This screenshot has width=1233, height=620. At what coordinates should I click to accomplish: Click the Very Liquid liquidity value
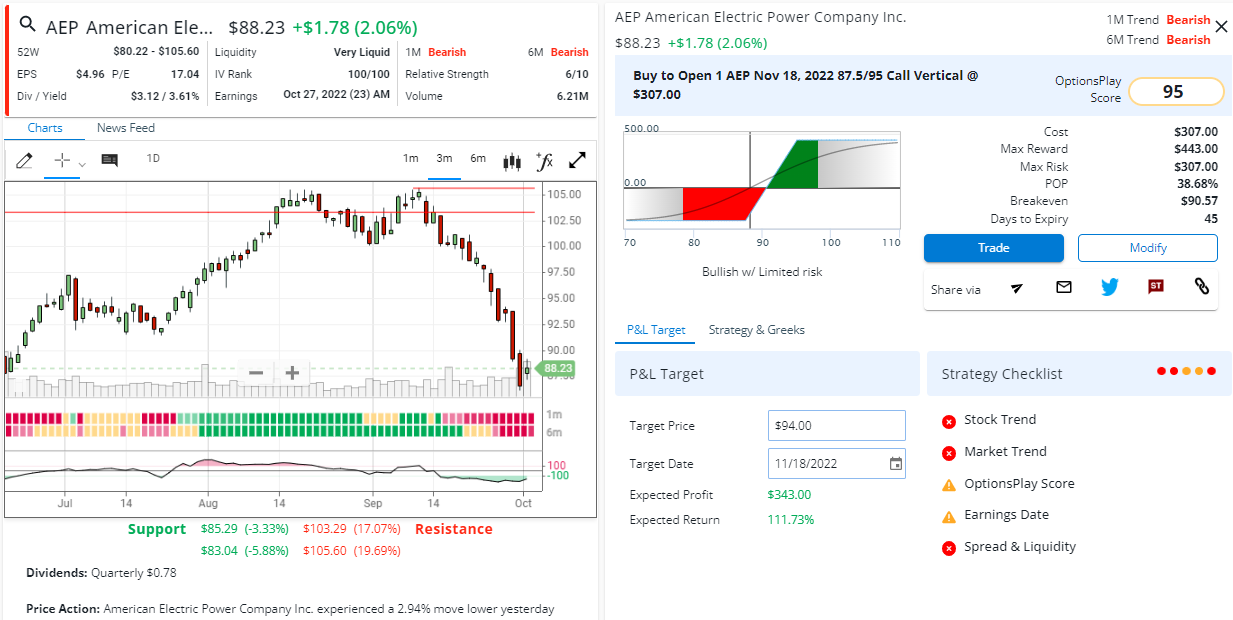(x=362, y=52)
